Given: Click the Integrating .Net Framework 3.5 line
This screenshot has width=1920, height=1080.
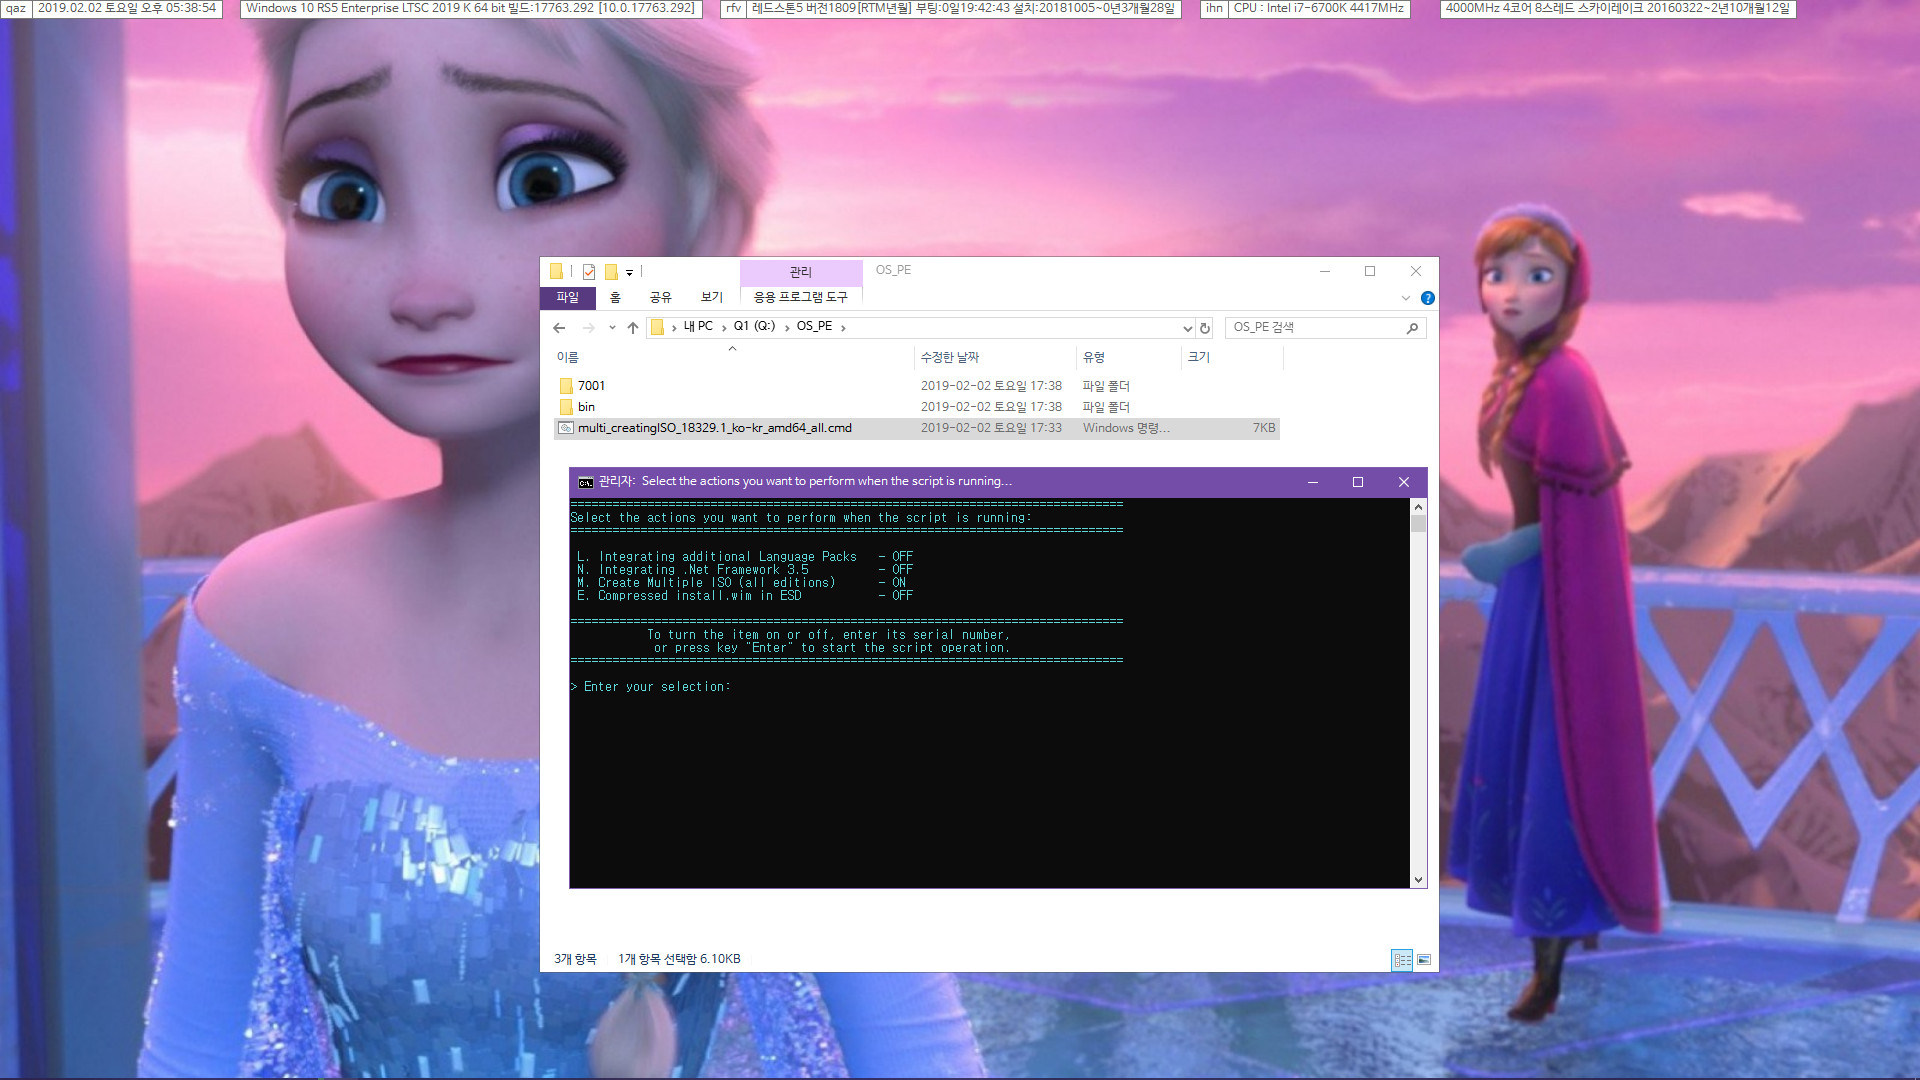Looking at the screenshot, I should (x=745, y=570).
